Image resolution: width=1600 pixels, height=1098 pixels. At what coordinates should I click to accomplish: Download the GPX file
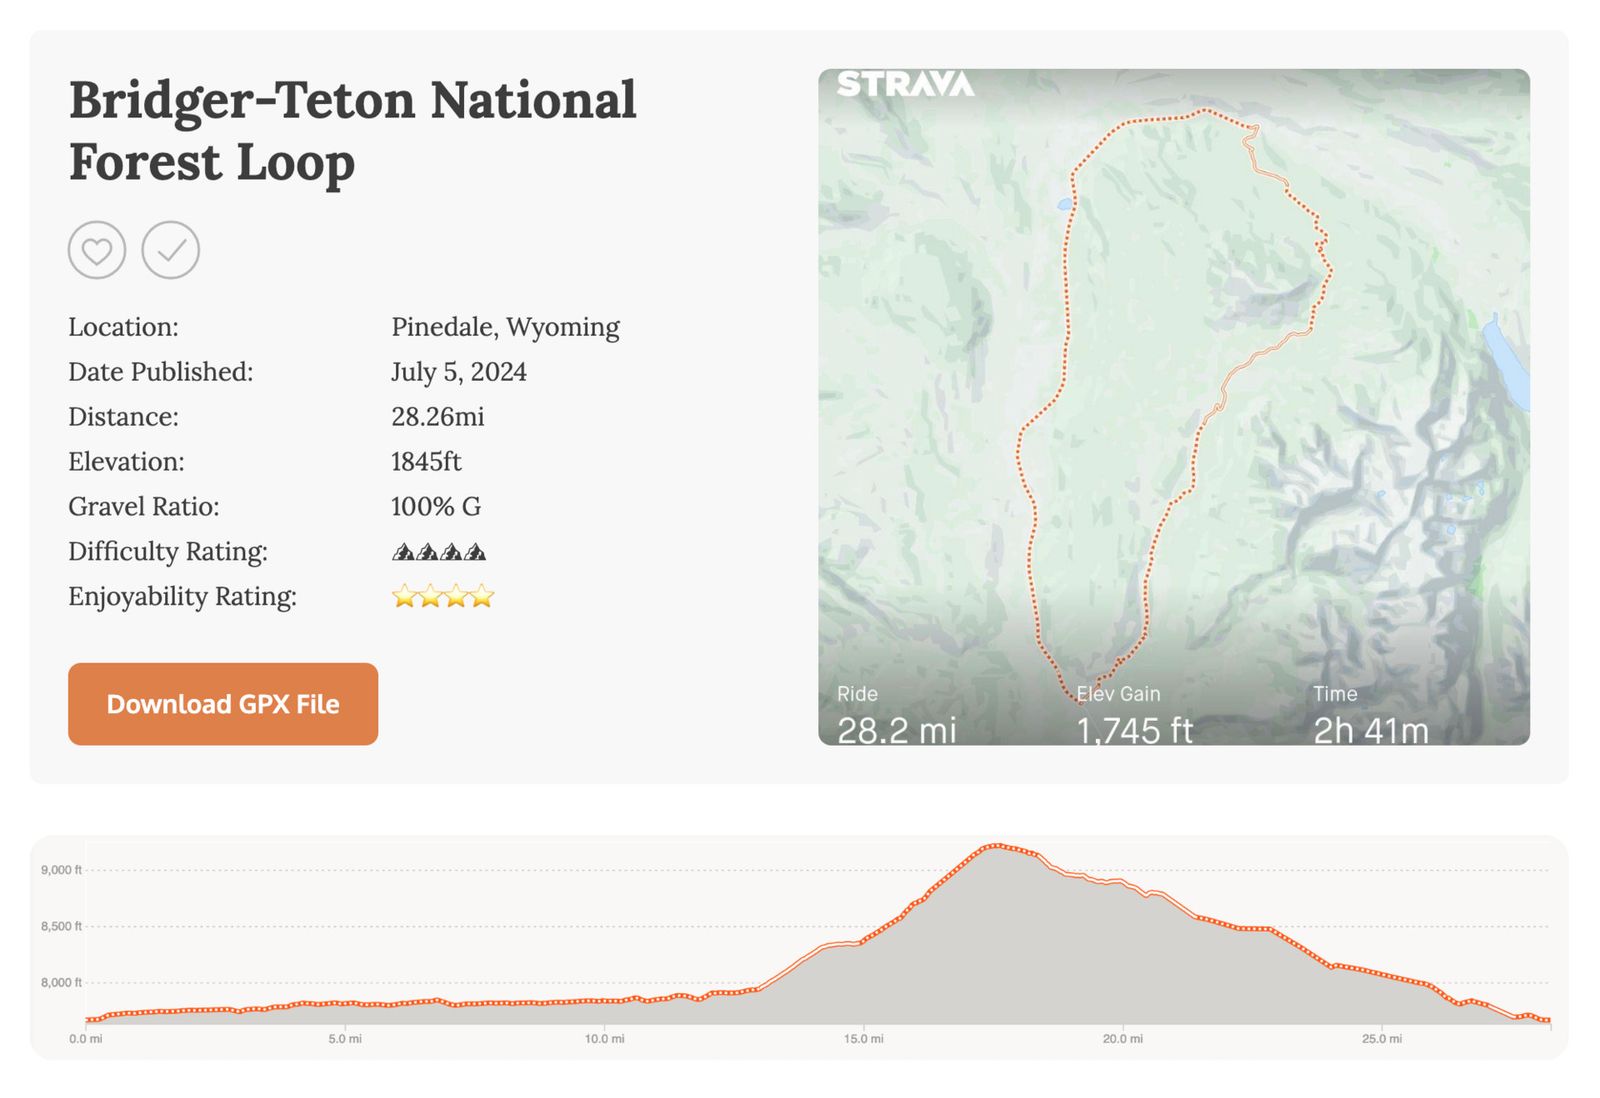(223, 704)
